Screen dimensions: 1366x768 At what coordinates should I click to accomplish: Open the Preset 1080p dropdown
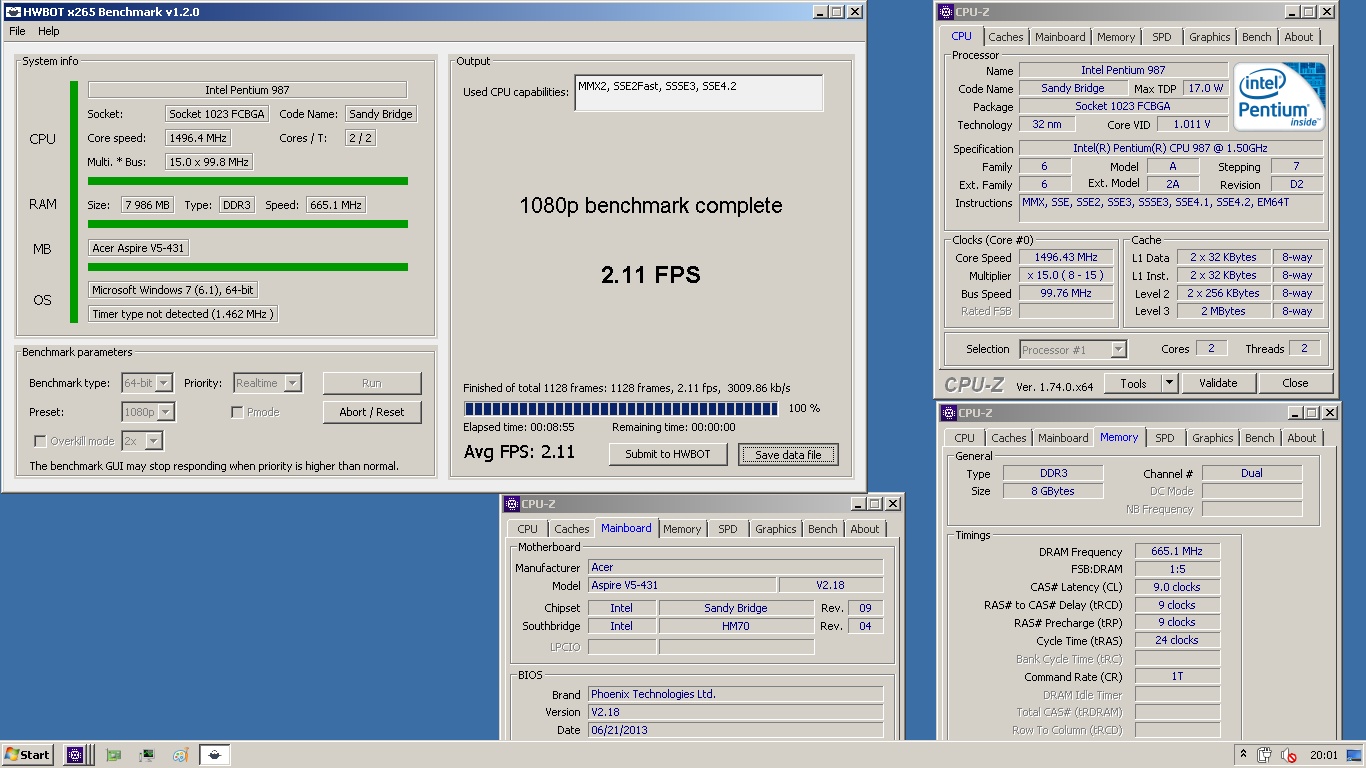coord(148,412)
